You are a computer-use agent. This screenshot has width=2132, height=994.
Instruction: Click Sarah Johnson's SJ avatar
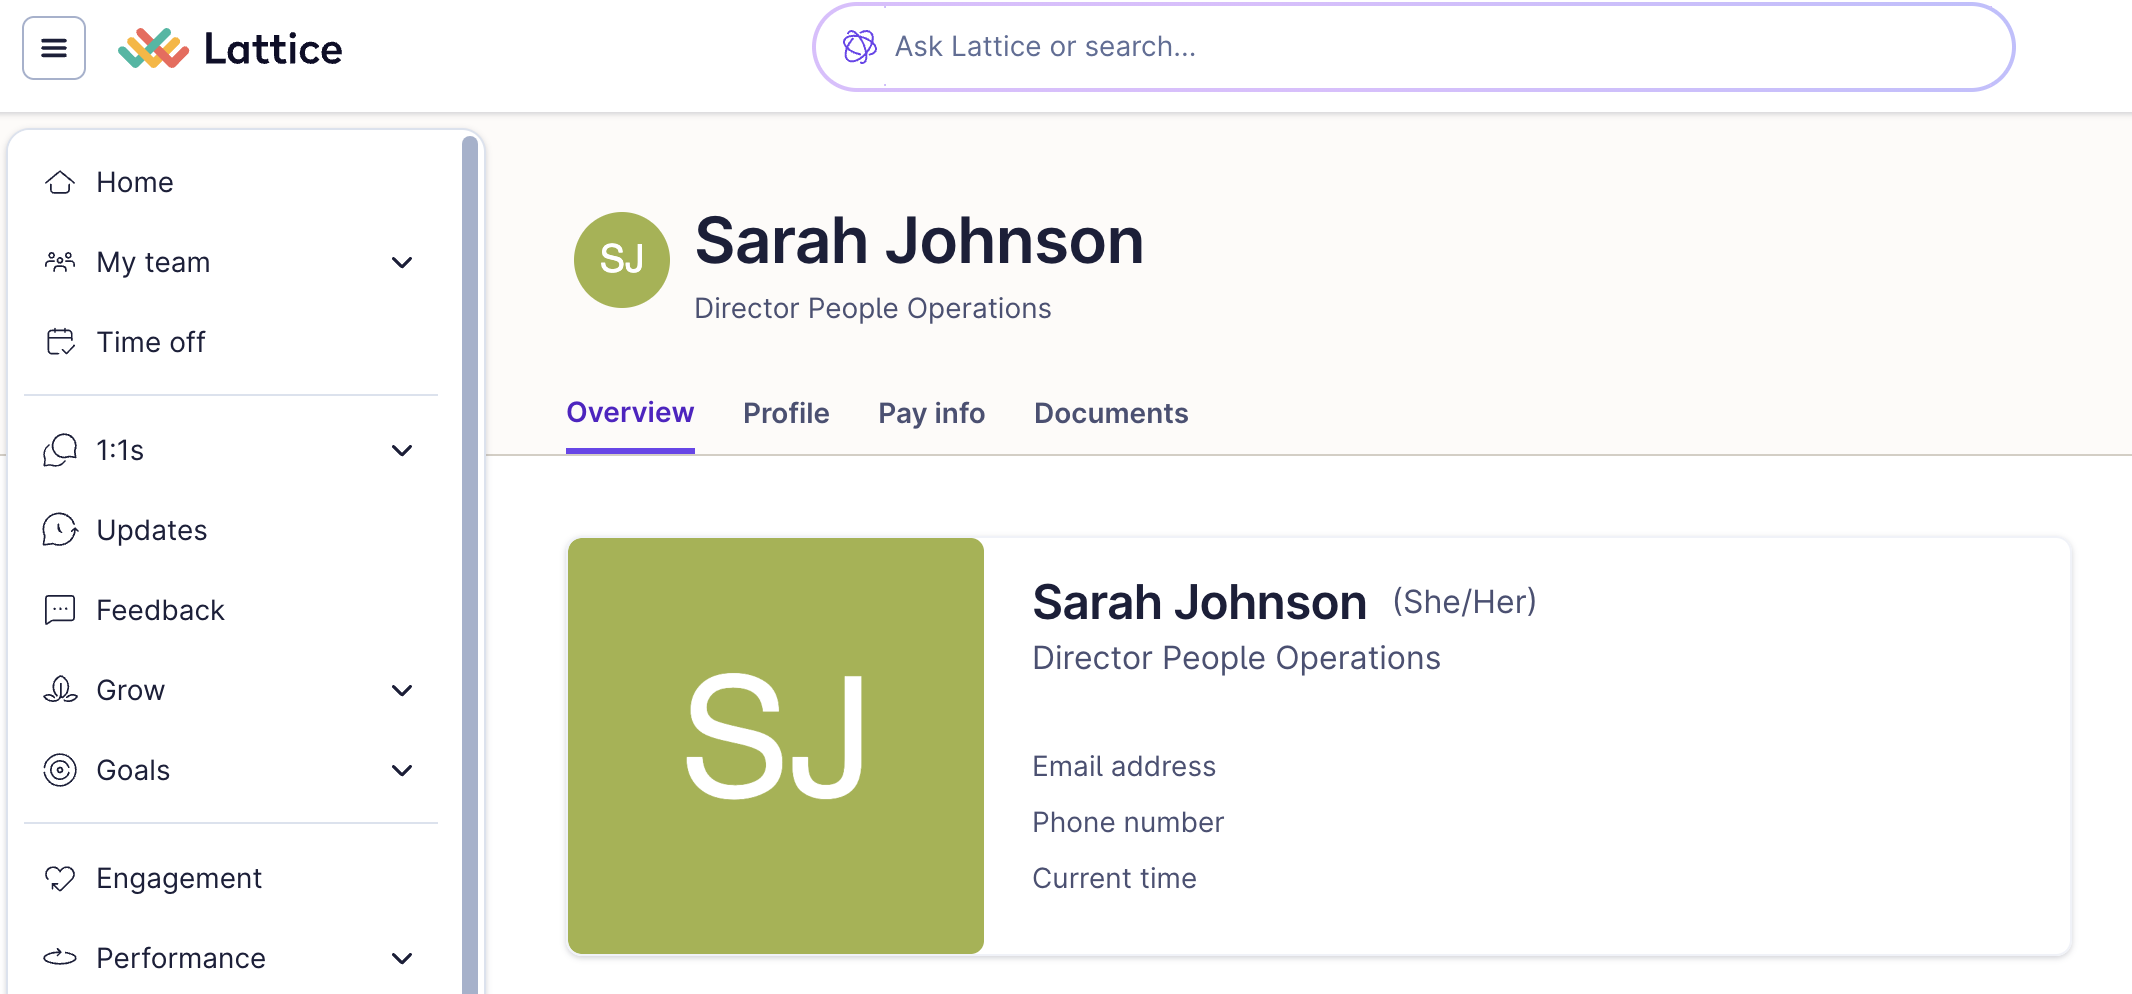(621, 260)
